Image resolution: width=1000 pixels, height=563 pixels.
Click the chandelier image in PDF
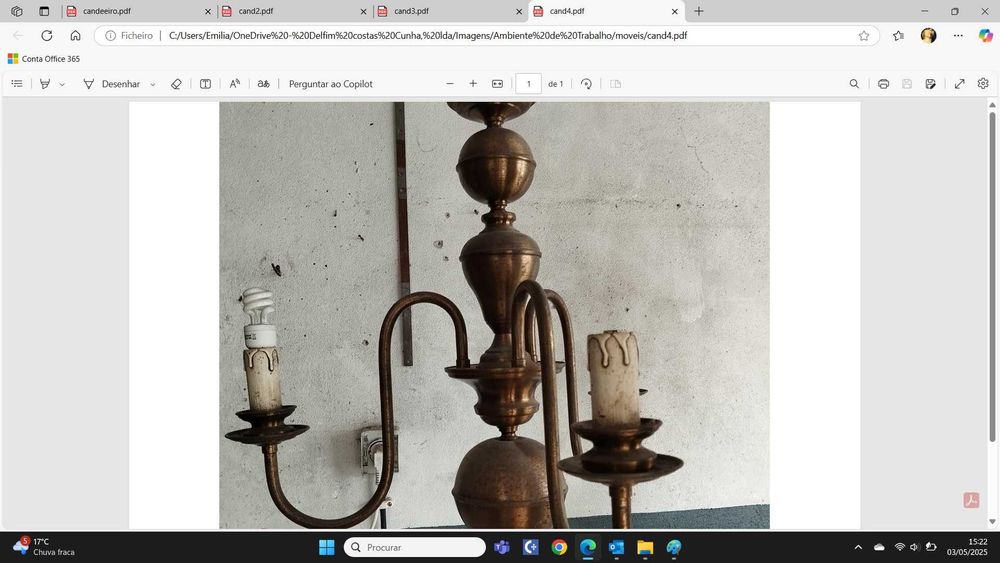[494, 315]
